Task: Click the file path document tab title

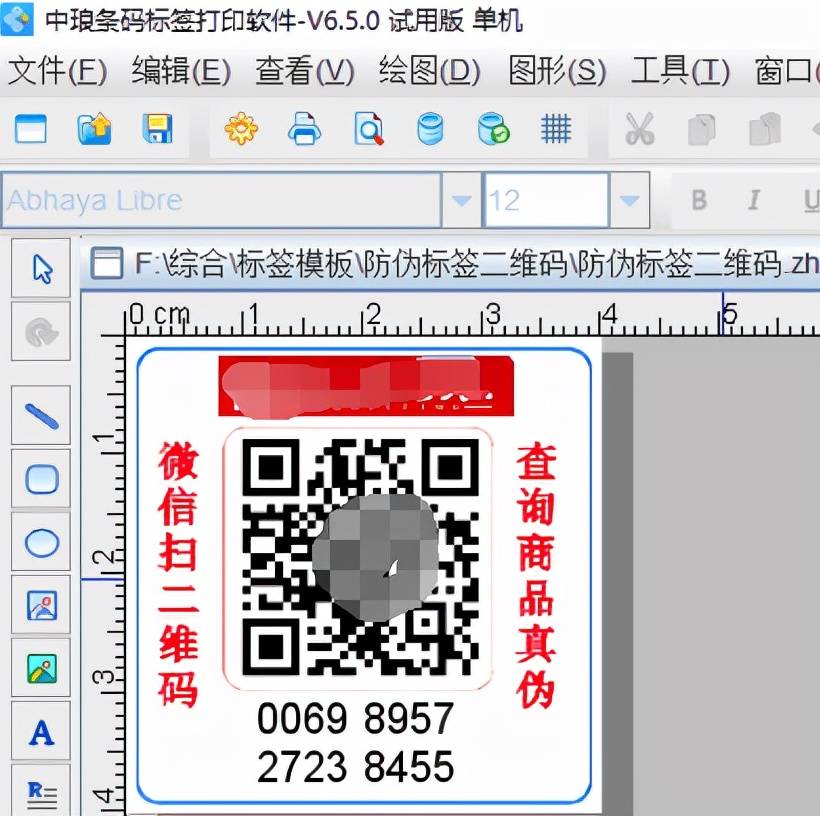Action: point(477,263)
